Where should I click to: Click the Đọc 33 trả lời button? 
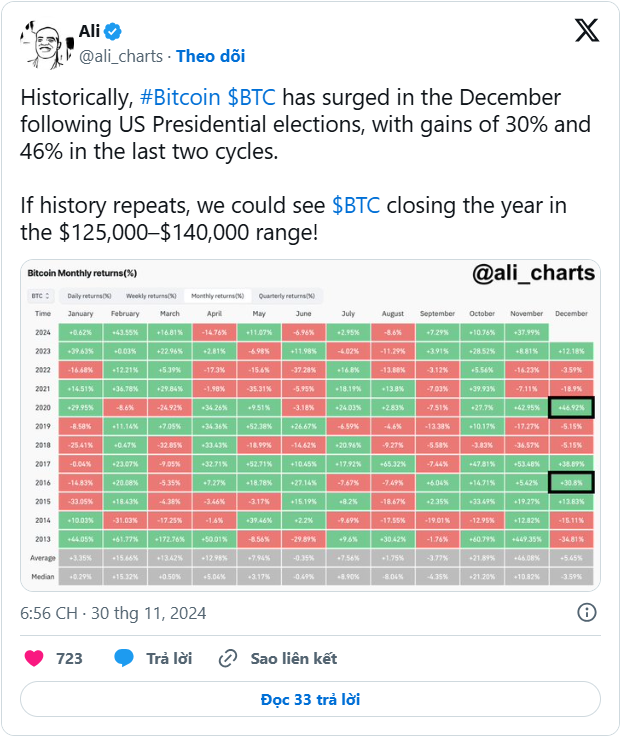(310, 699)
